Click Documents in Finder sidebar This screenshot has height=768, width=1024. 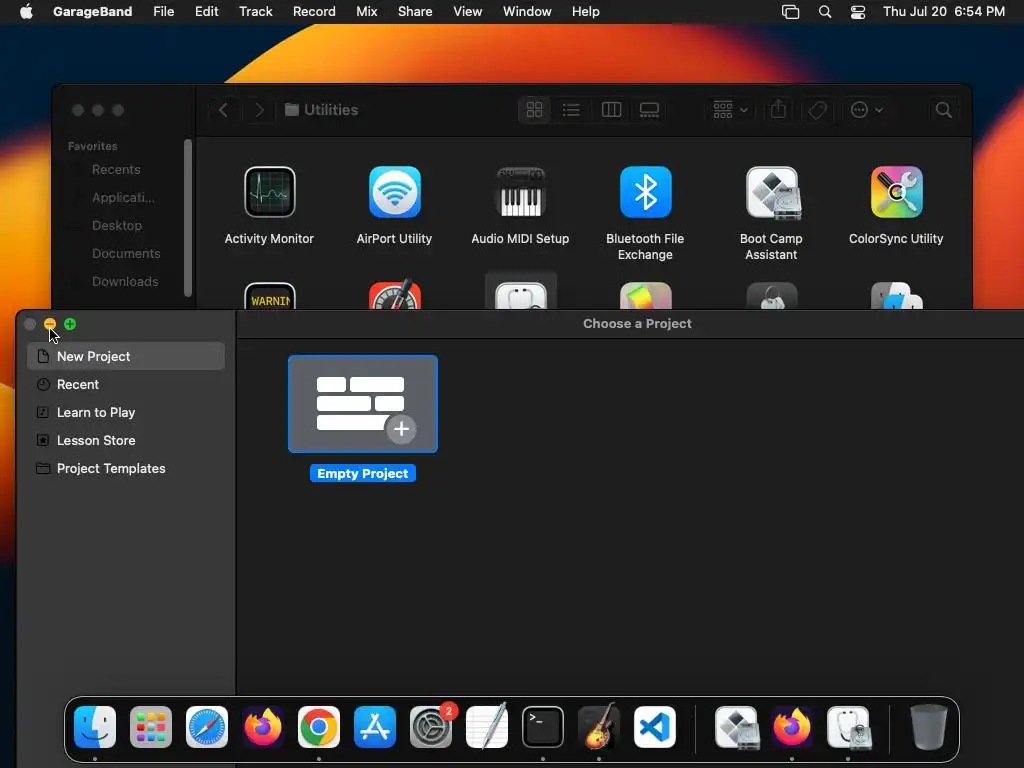(x=125, y=253)
